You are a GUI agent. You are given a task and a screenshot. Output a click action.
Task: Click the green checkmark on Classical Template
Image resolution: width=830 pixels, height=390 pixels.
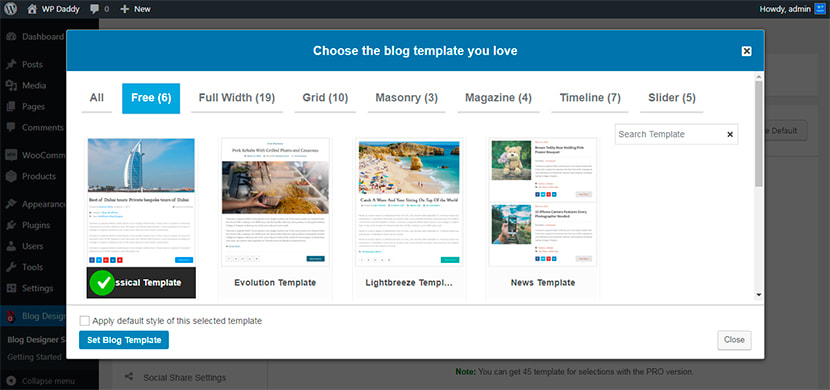(102, 283)
